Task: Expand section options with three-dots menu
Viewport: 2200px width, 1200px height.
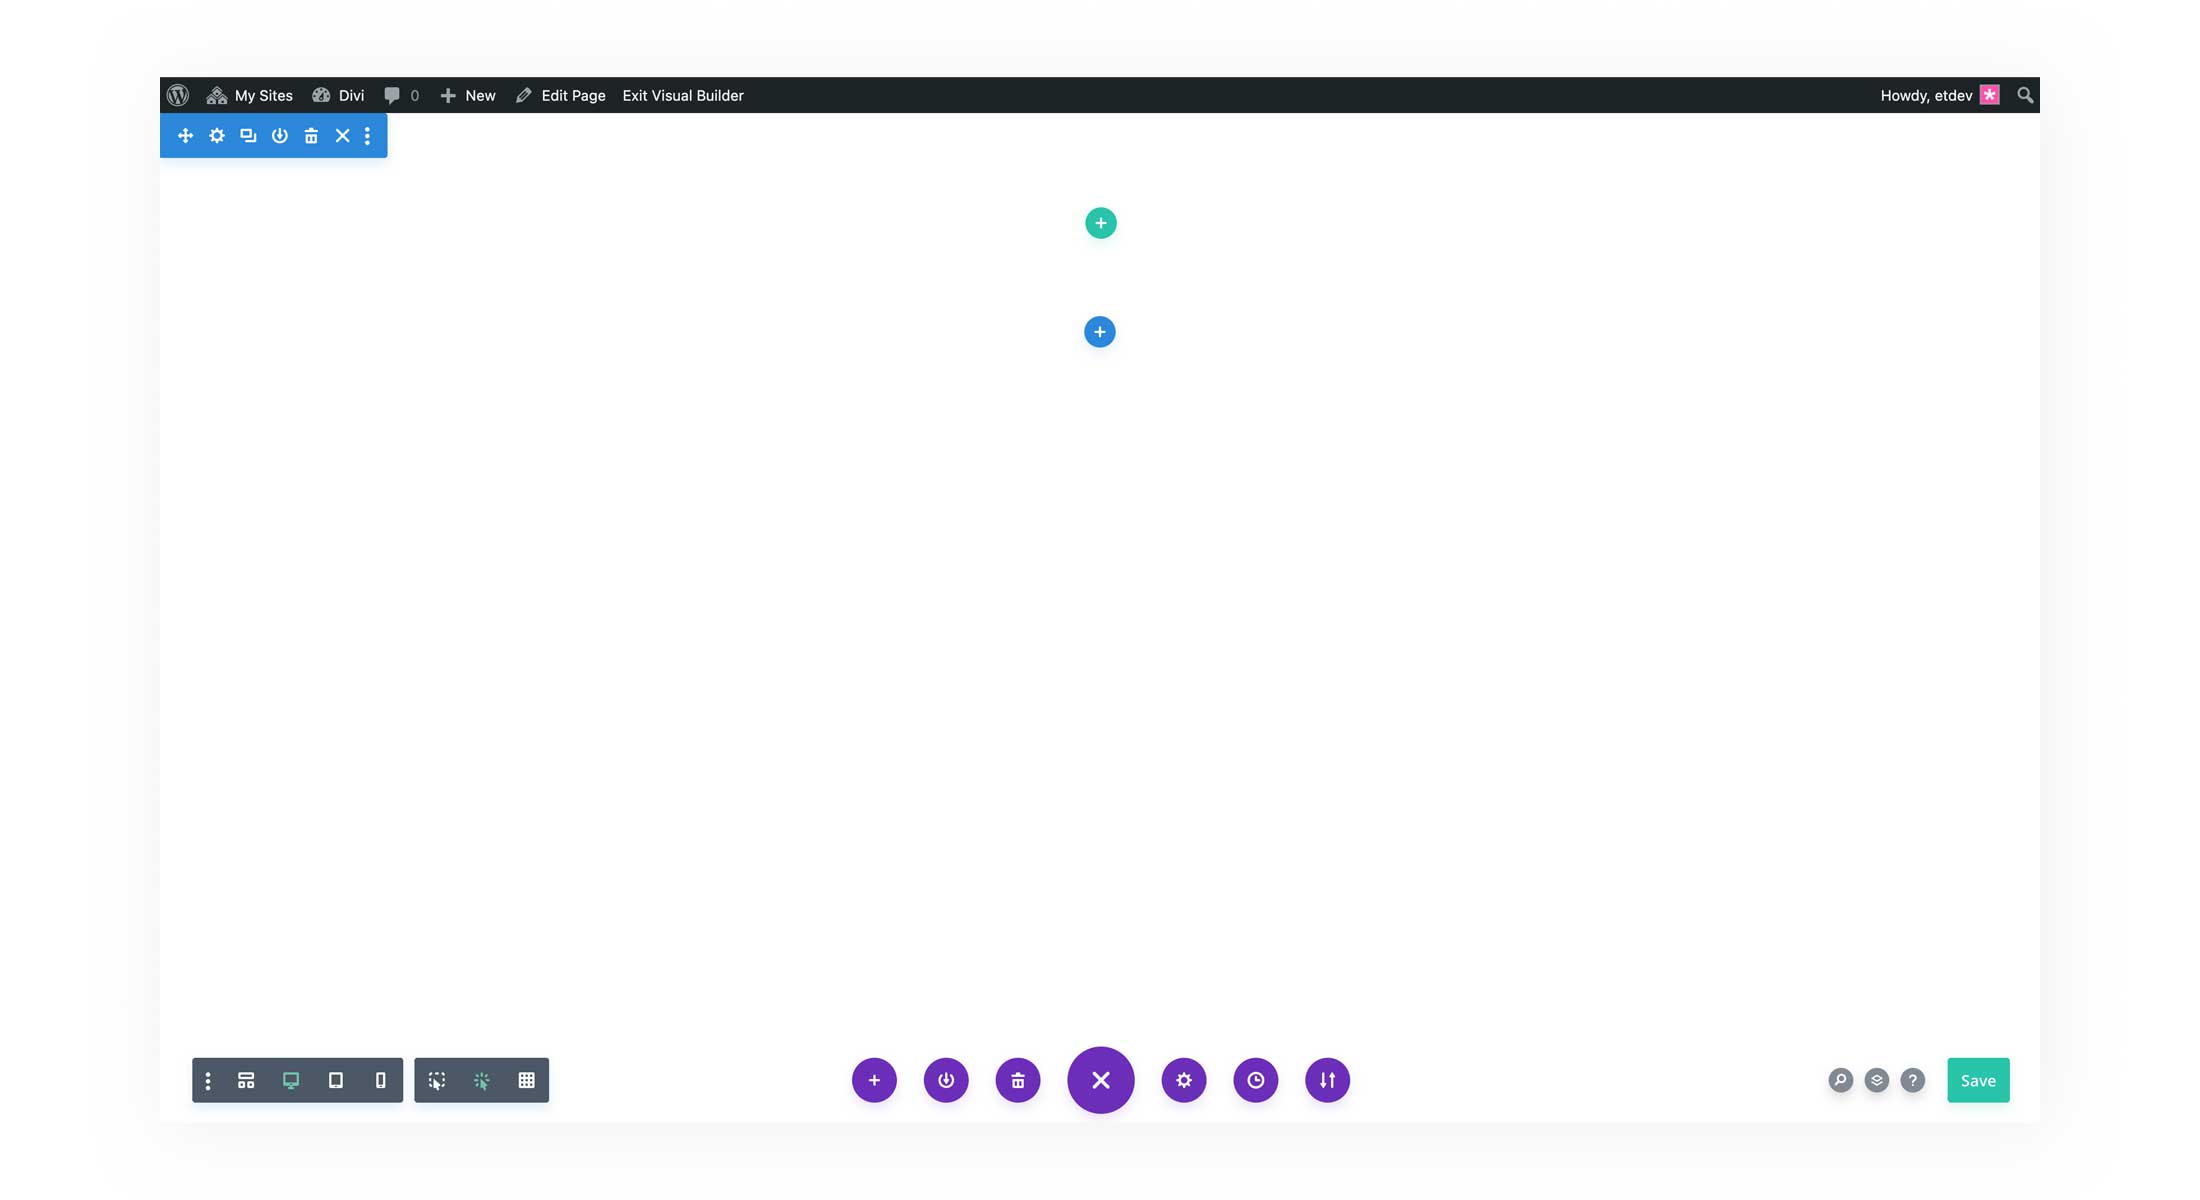Action: pyautogui.click(x=365, y=134)
